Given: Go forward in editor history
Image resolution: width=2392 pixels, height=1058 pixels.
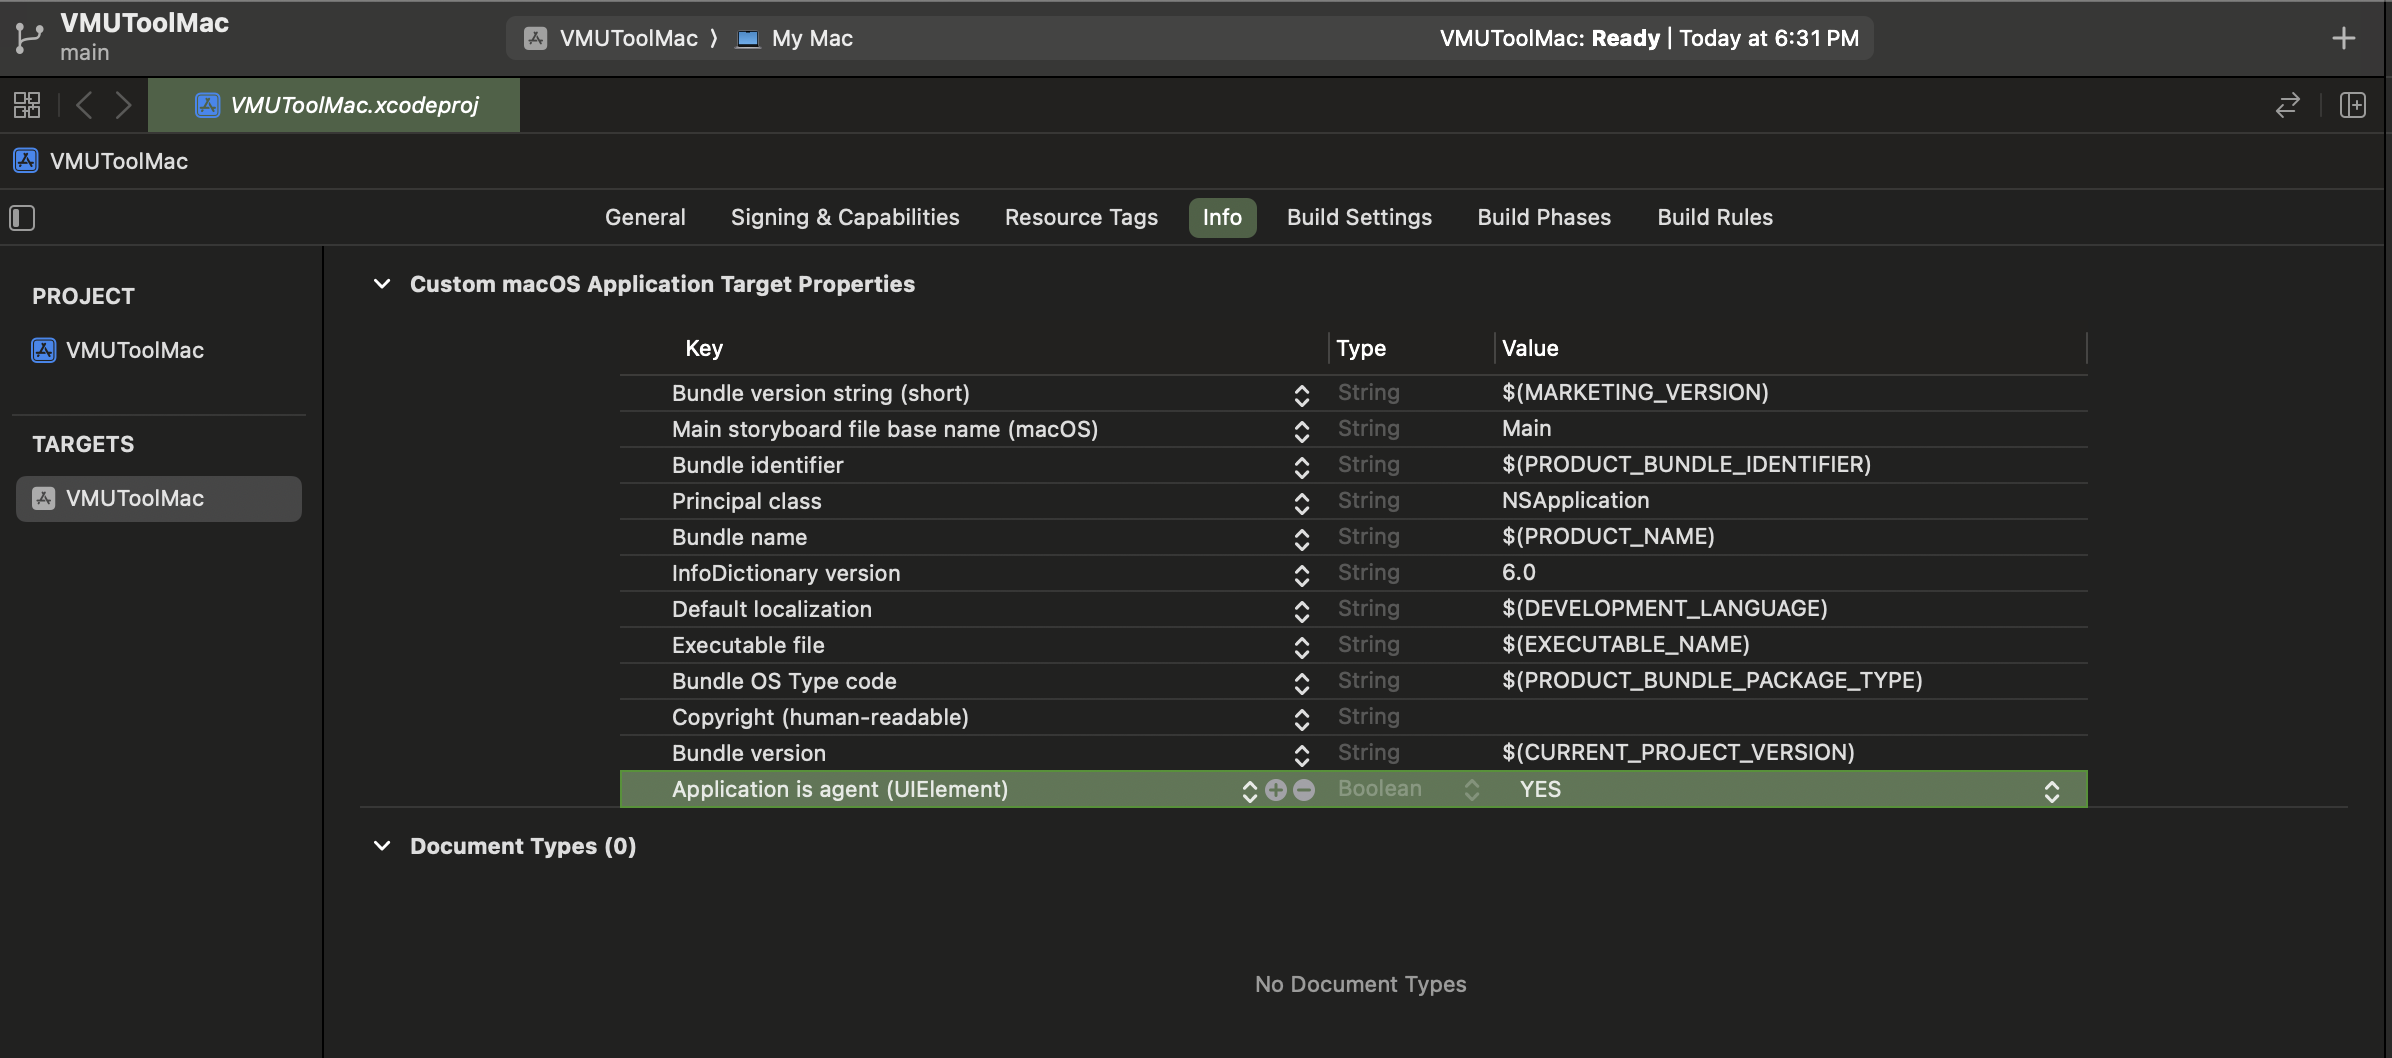Looking at the screenshot, I should 123,105.
